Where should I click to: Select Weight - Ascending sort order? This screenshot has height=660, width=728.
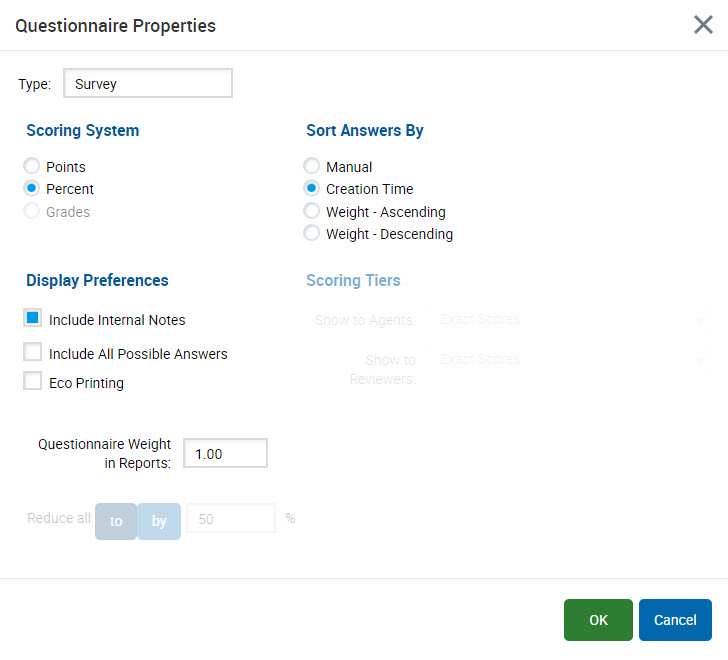(x=312, y=212)
